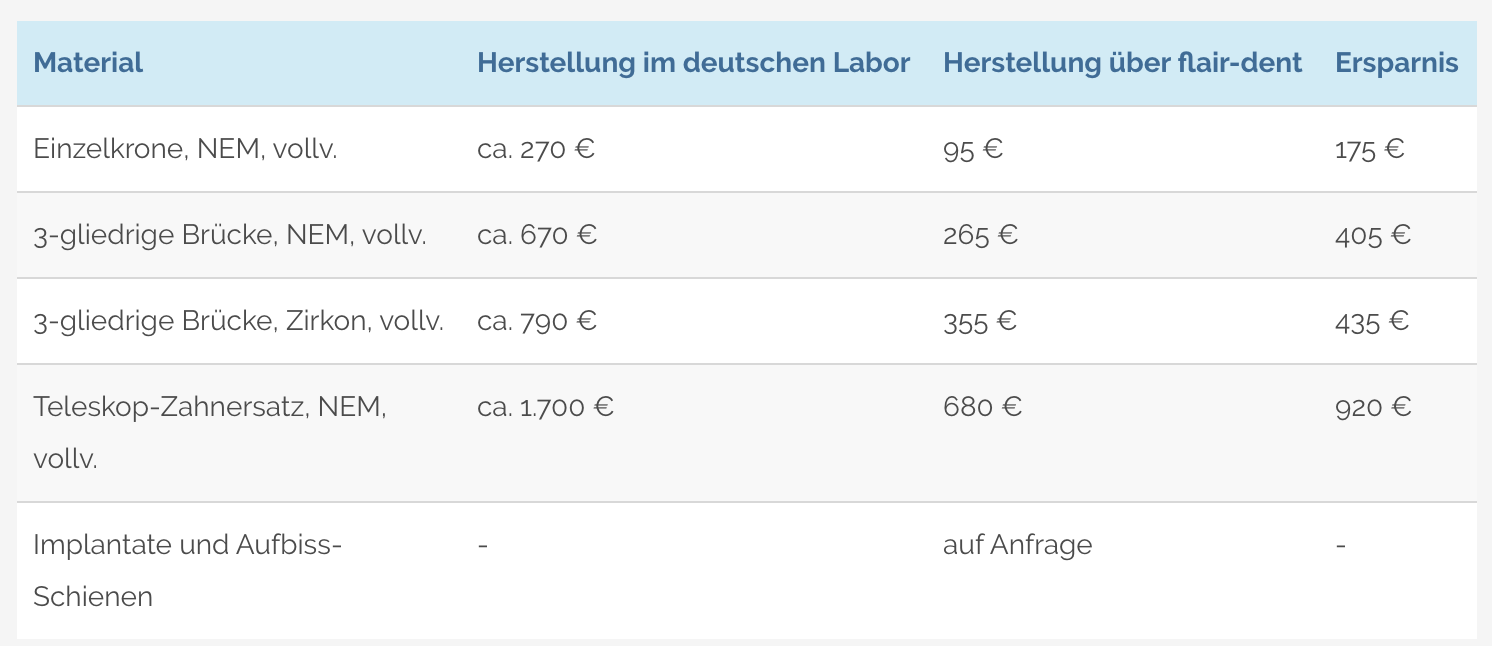Screen dimensions: 1492x646
Task: Select the 95 € flair-dent price
Action: tap(973, 149)
